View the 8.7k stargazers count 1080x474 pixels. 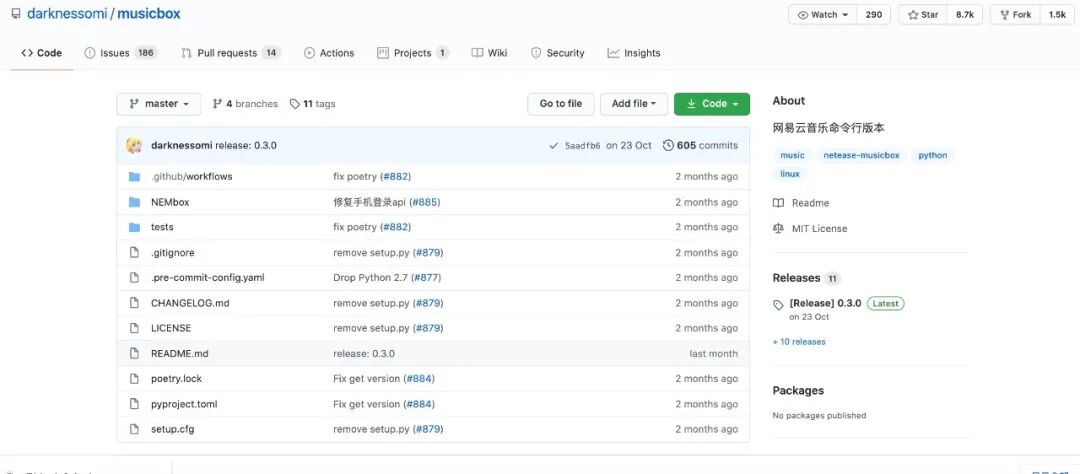[964, 14]
